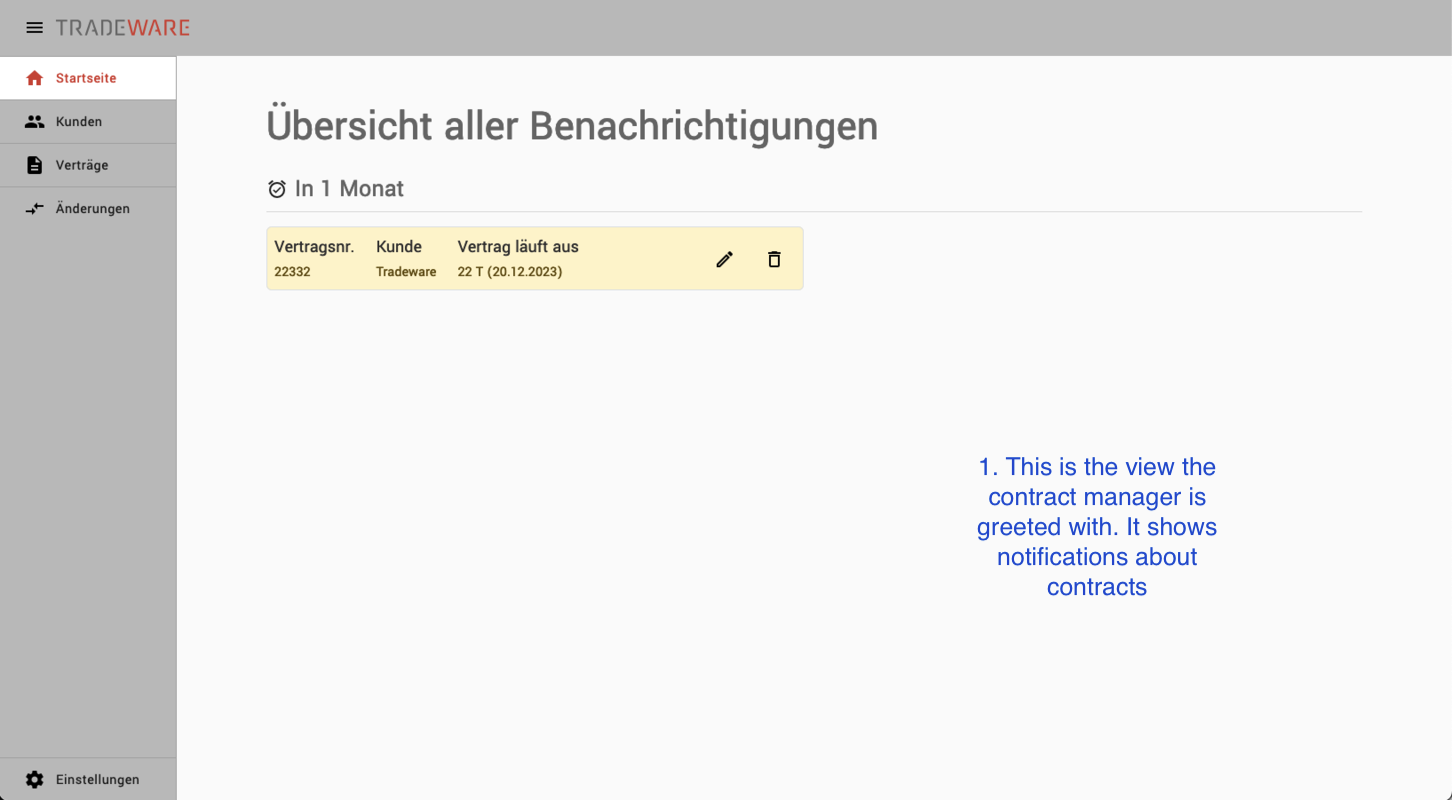
Task: Show the Änderungen menu item
Action: click(88, 209)
